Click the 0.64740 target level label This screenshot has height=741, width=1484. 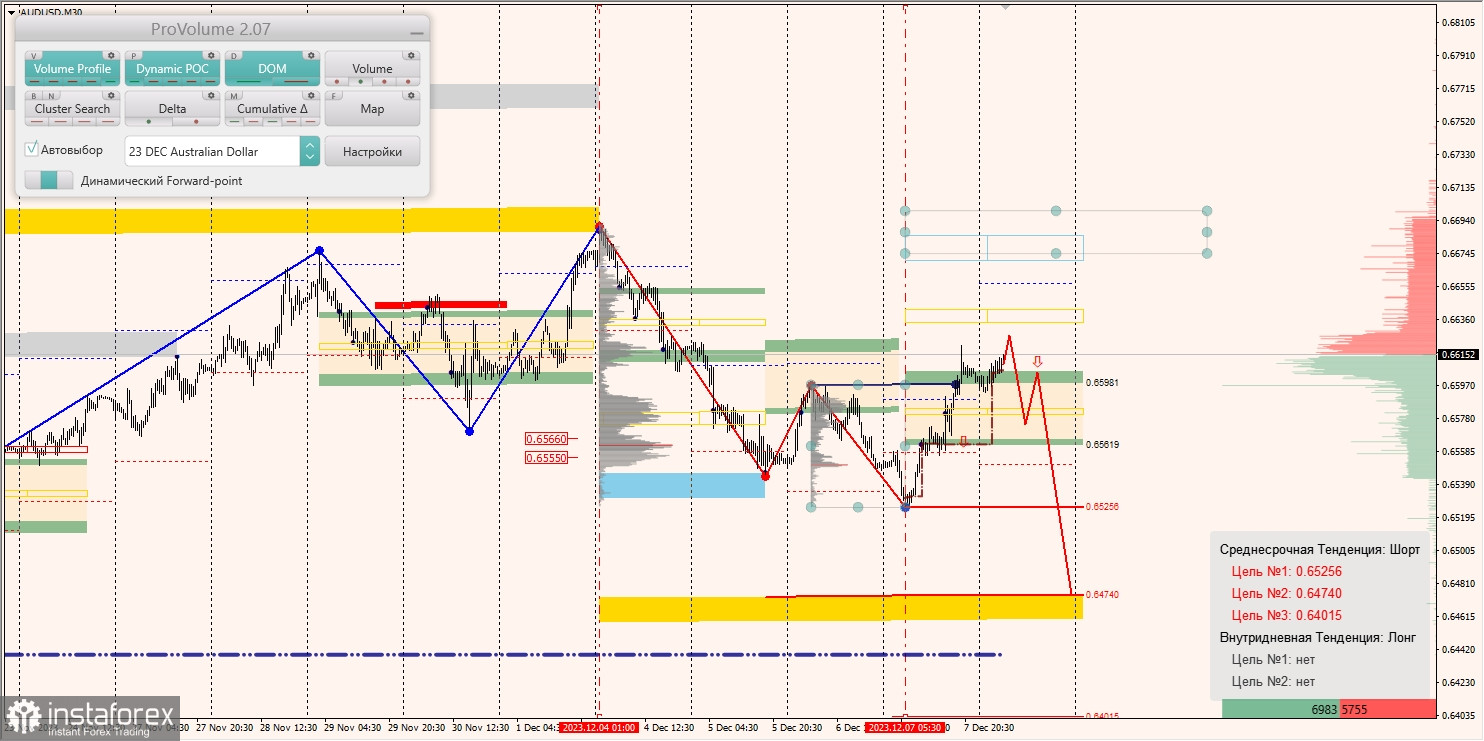(x=1102, y=595)
